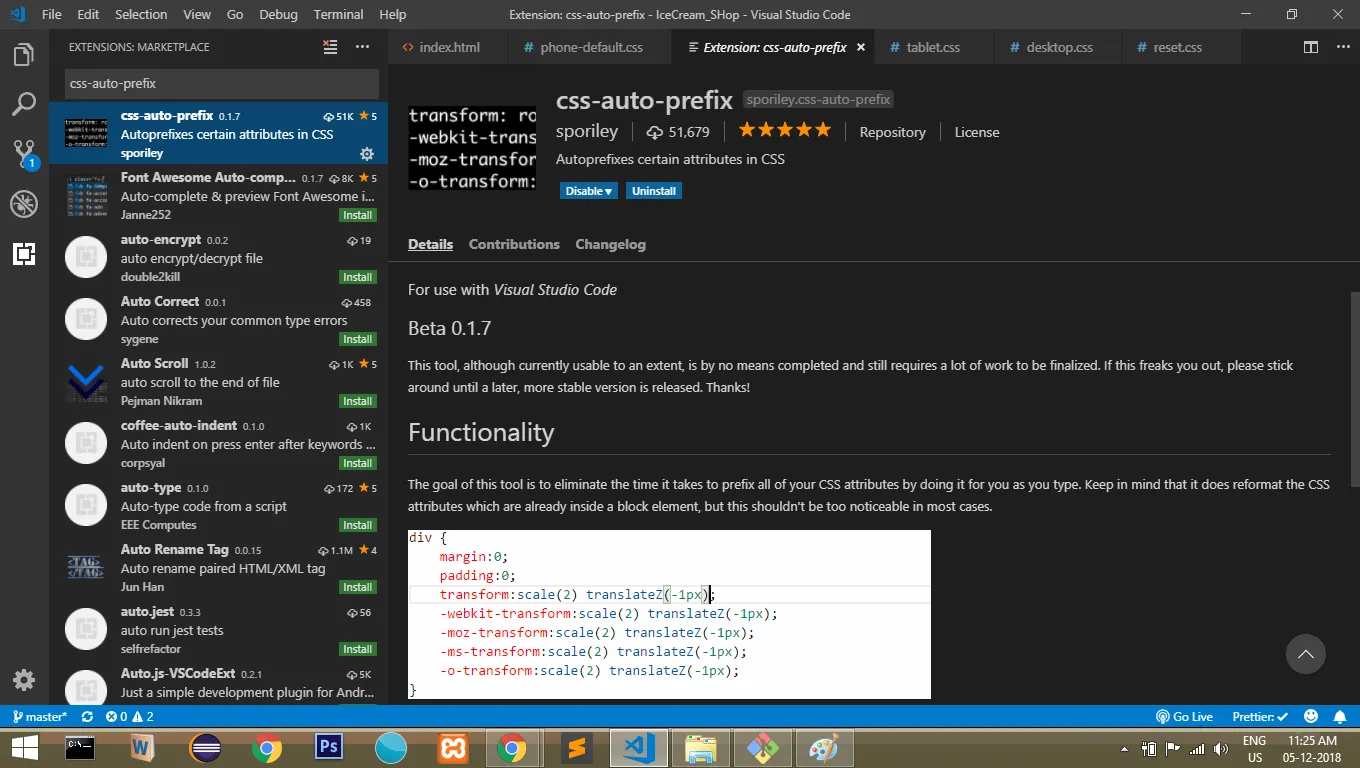Uninstall the css-auto-prefix extension
Screen dimensions: 1360x768
point(654,191)
